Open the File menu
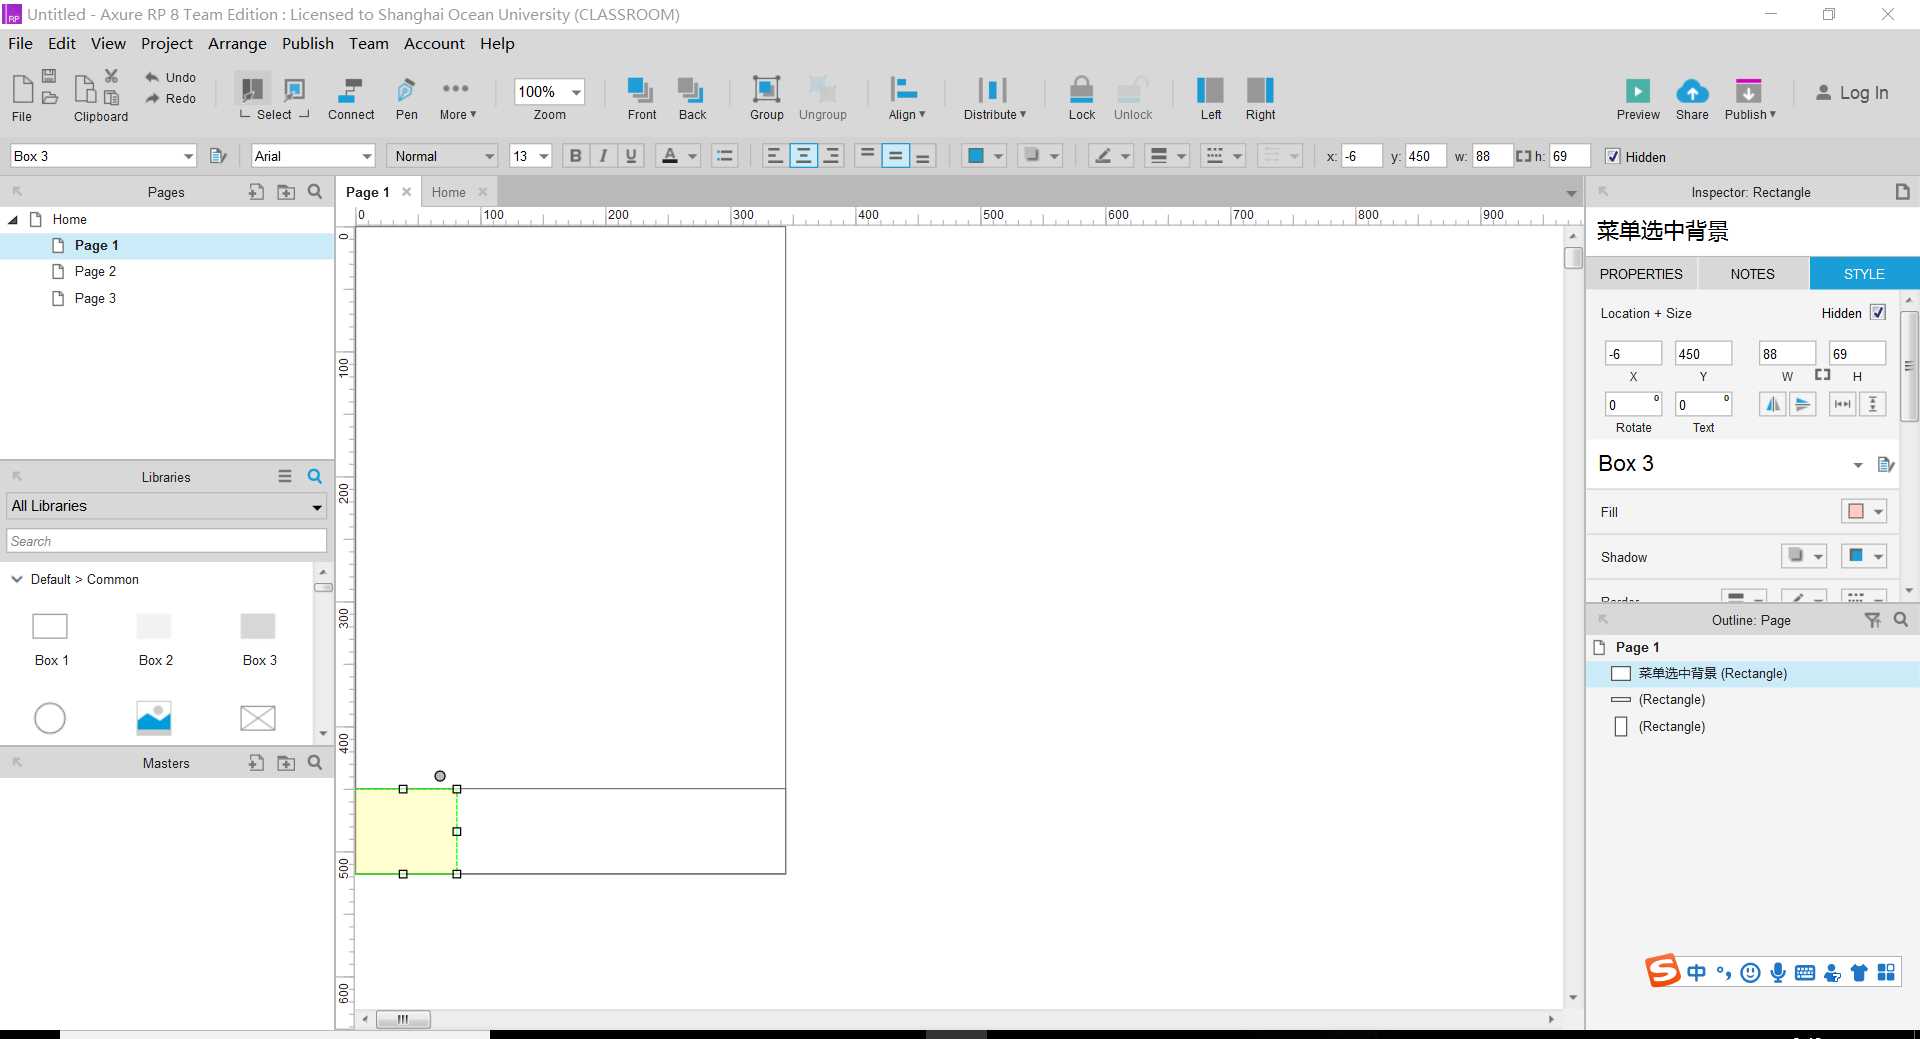The width and height of the screenshot is (1920, 1039). tap(21, 44)
